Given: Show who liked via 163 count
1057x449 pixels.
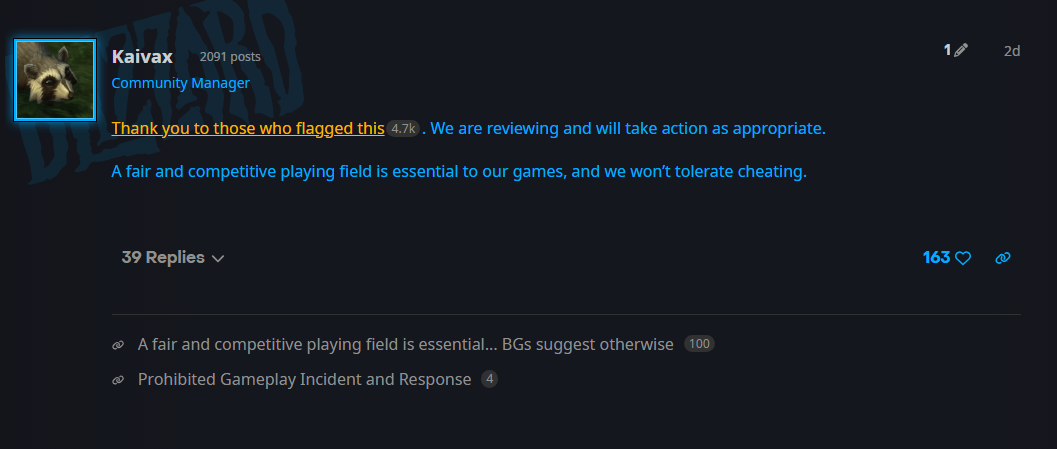Looking at the screenshot, I should [x=936, y=258].
